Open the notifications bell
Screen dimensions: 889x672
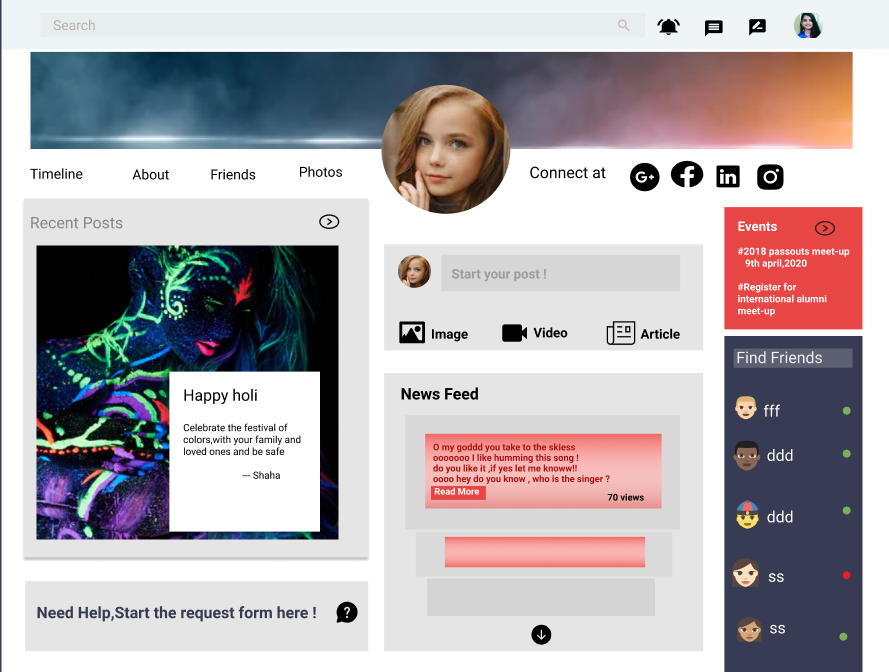668,27
